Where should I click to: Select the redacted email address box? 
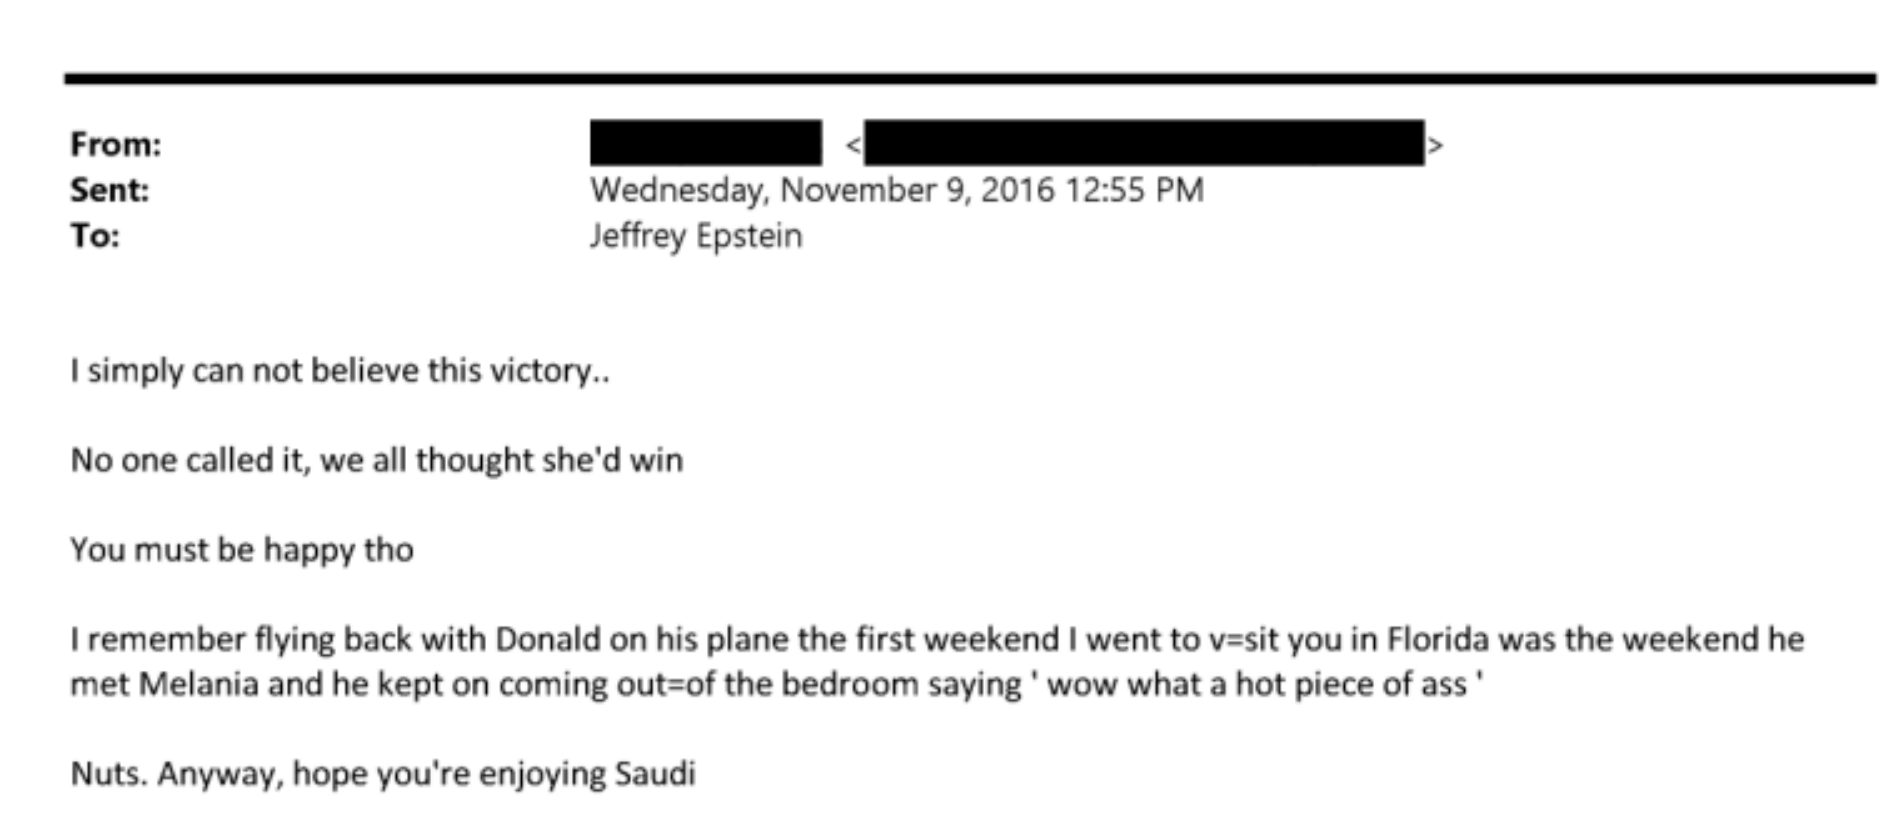1144,143
